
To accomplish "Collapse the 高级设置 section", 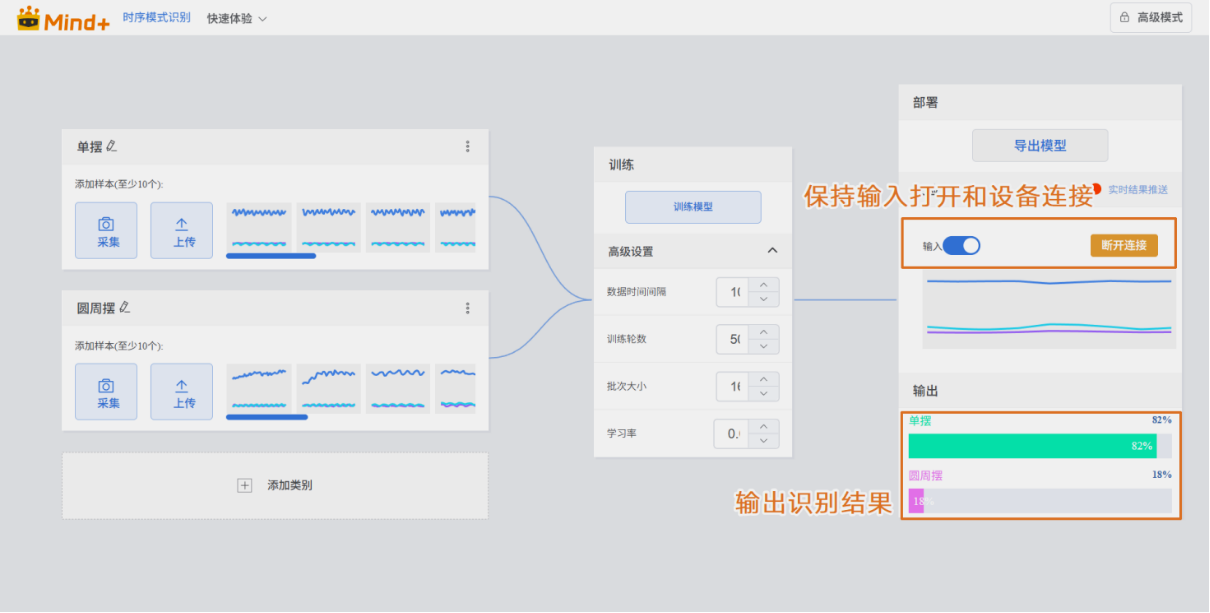I will pyautogui.click(x=772, y=251).
